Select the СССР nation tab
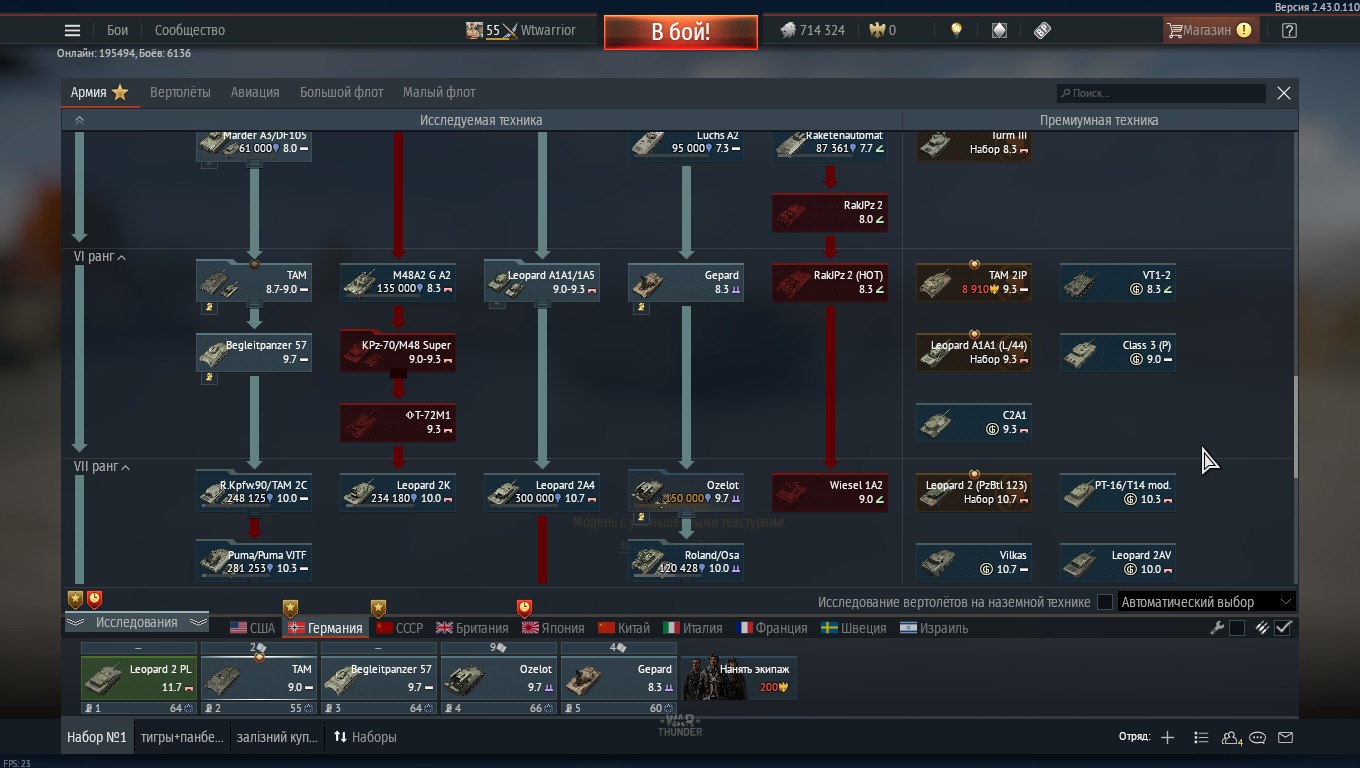Screen dimensions: 1360x768 click(399, 628)
